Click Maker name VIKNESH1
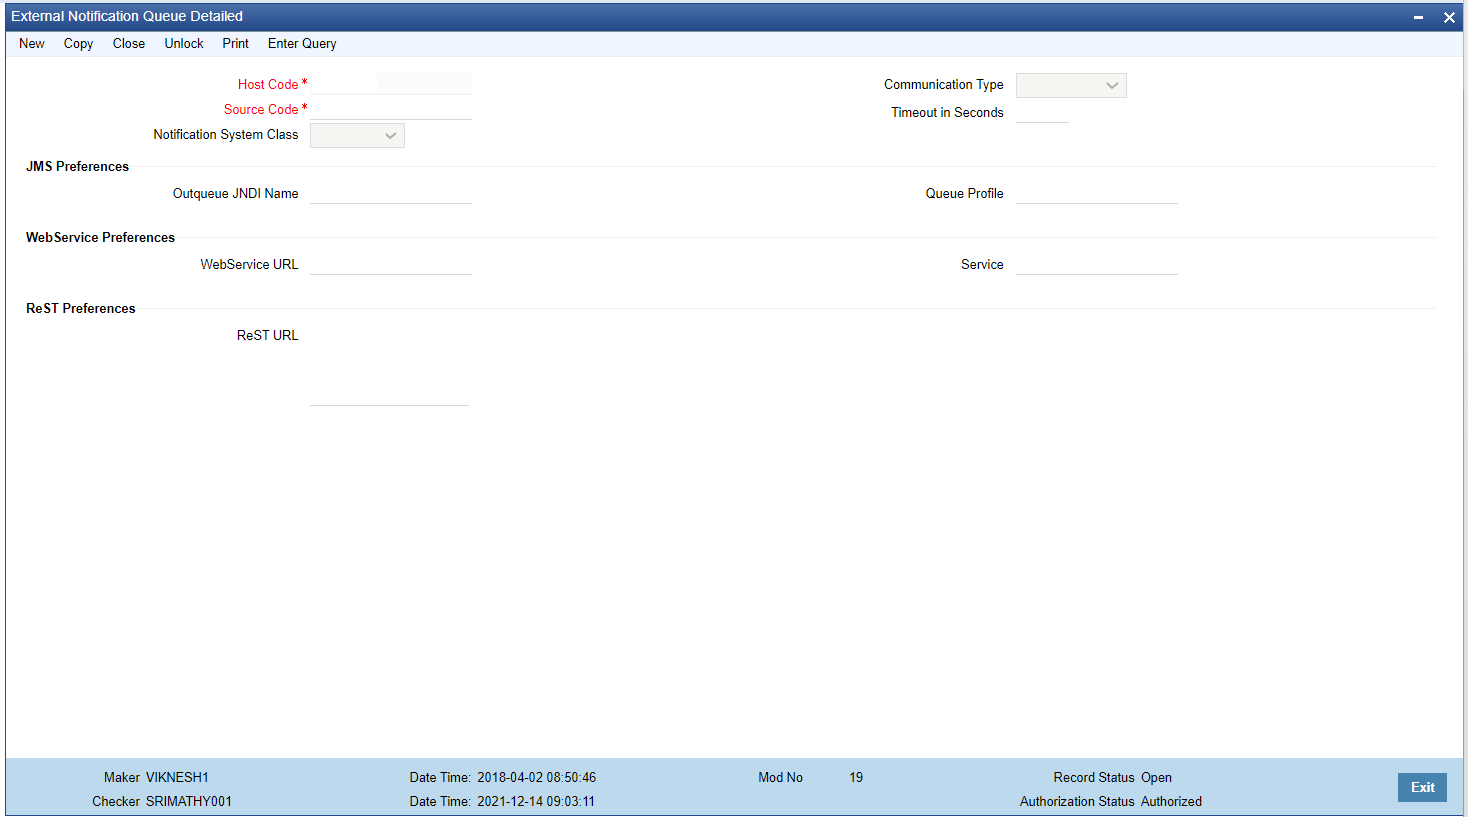 [177, 778]
